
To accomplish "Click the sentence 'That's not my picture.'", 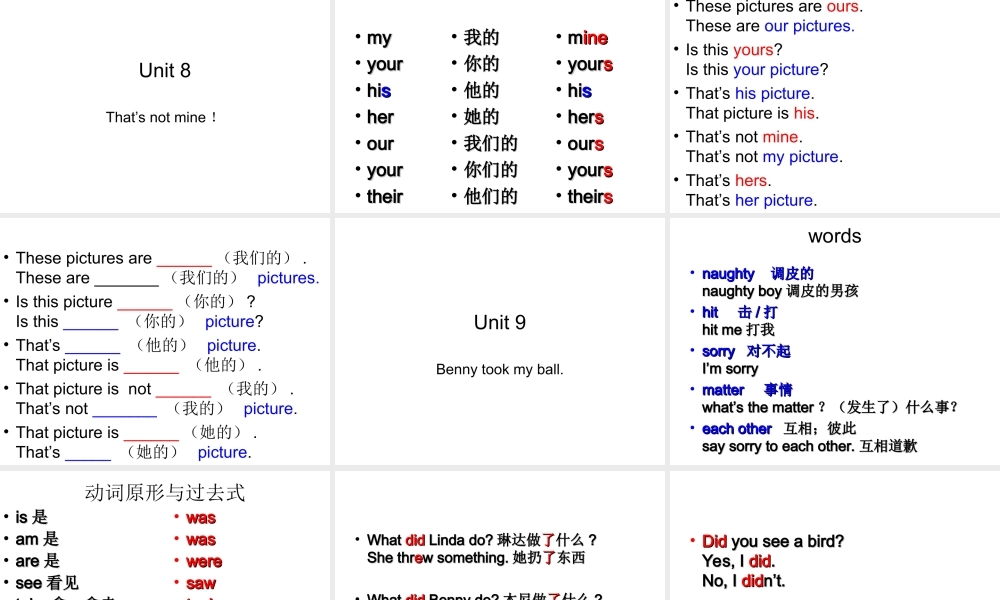I will click(x=764, y=157).
